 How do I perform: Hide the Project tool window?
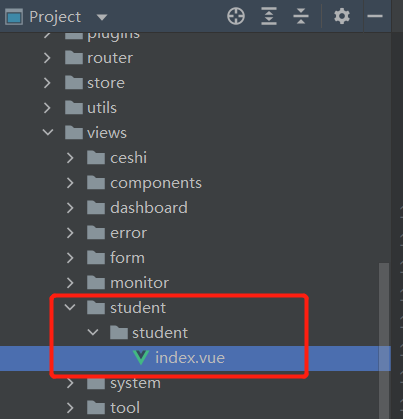click(375, 16)
